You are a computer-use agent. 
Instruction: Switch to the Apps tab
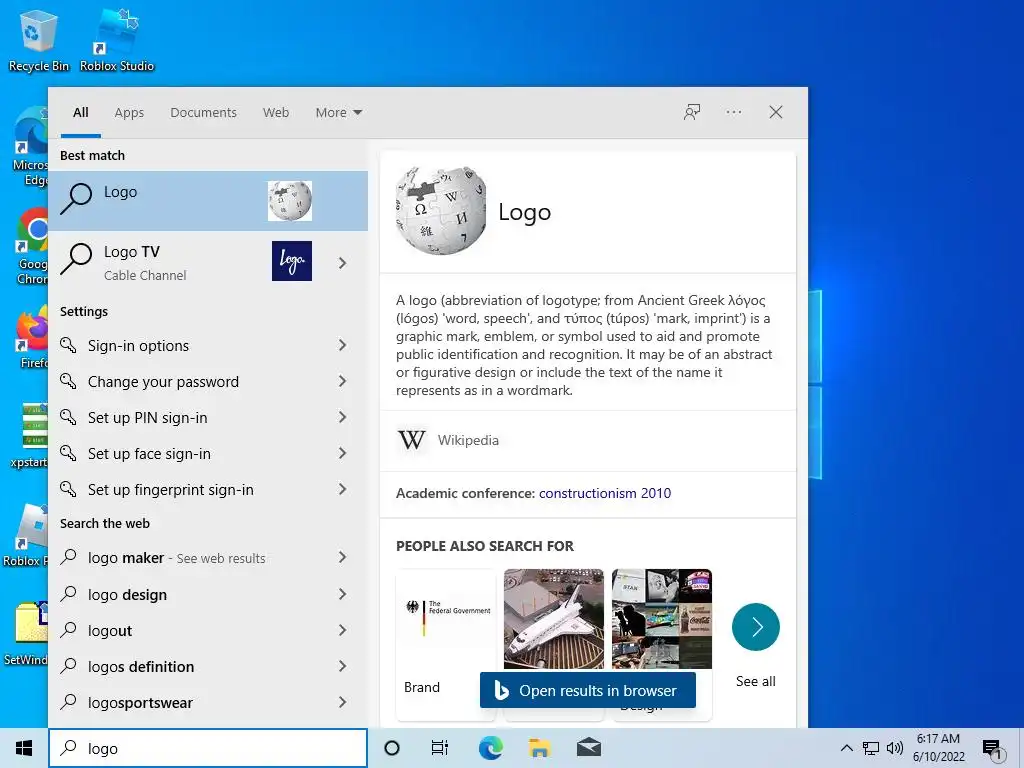129,112
